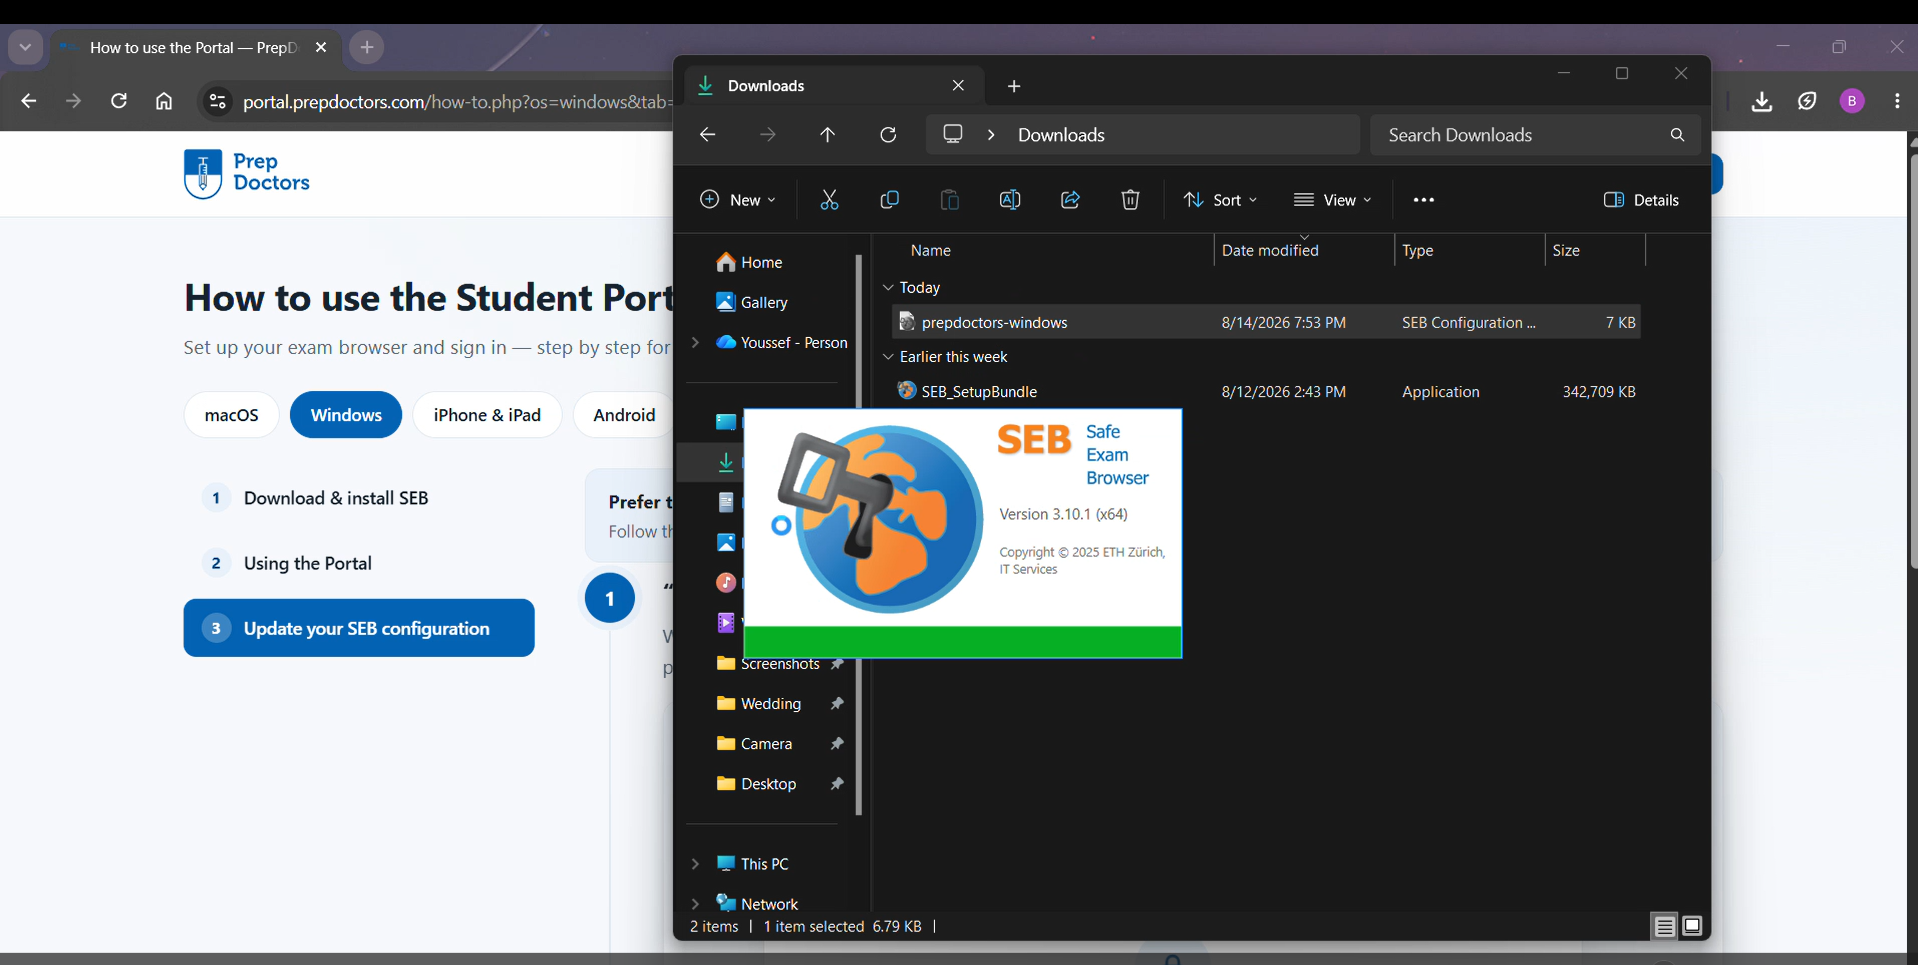Viewport: 1918px width, 965px height.
Task: Sort by the Name column header
Action: pos(1050,250)
